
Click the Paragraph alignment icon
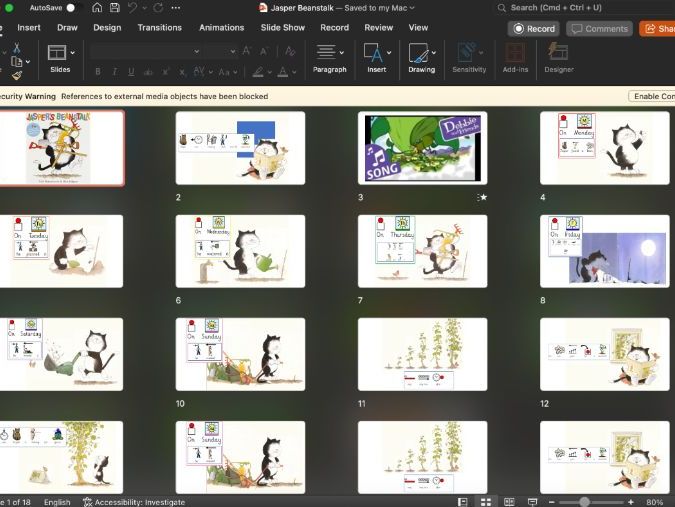tap(326, 53)
